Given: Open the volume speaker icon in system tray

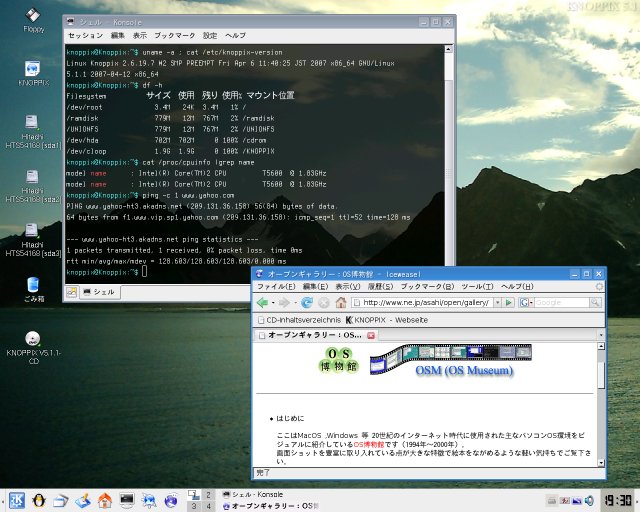Looking at the screenshot, I should pyautogui.click(x=589, y=500).
